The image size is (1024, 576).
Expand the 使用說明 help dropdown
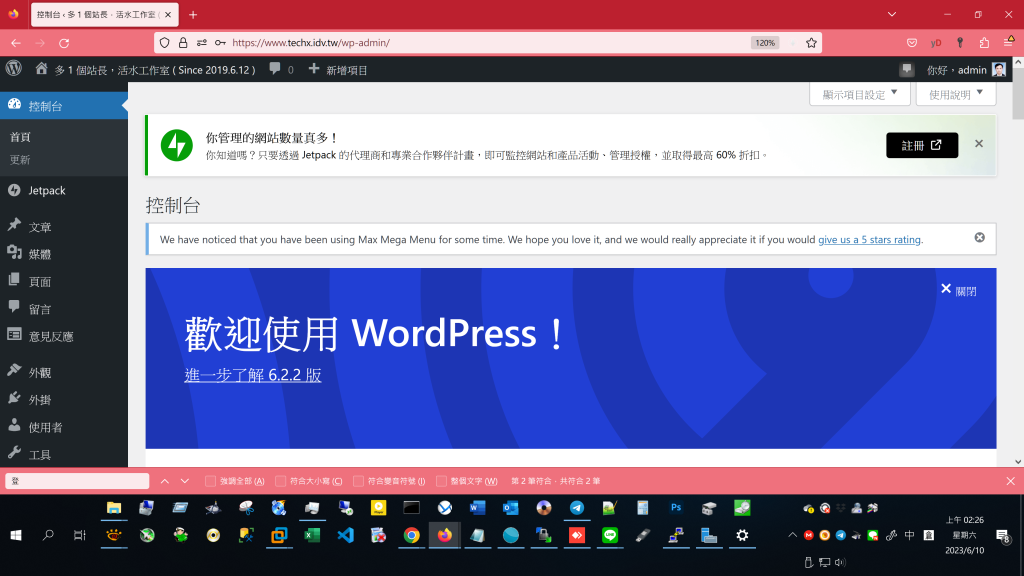(x=955, y=94)
